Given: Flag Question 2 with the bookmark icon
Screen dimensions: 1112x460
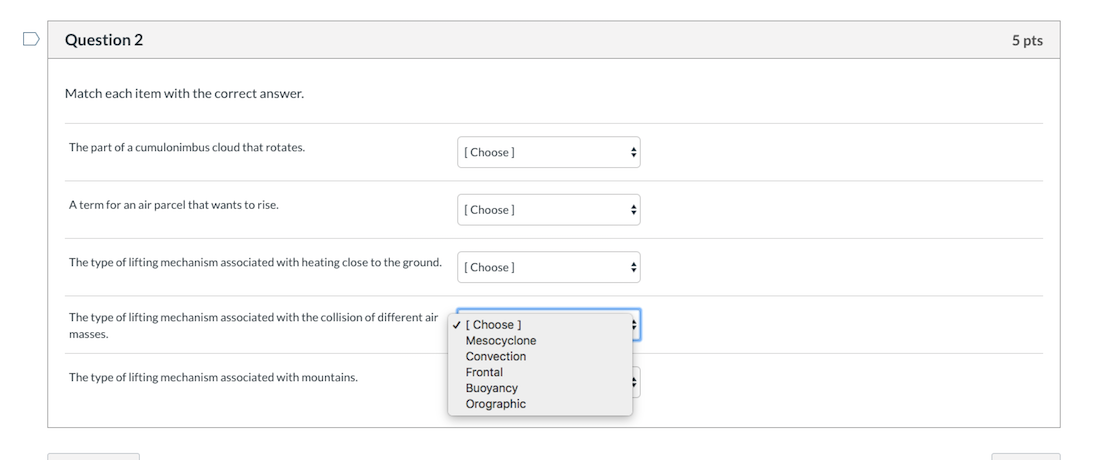Looking at the screenshot, I should (31, 39).
